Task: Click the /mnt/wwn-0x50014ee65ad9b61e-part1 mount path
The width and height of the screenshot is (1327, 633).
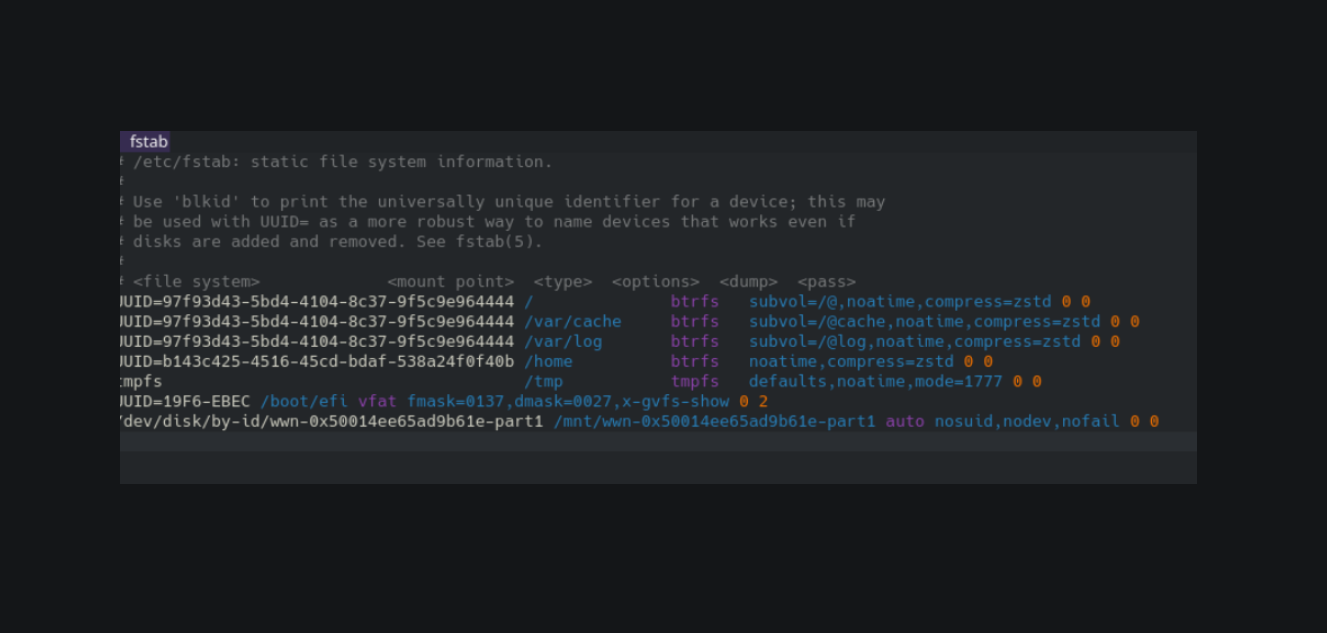Action: 714,422
